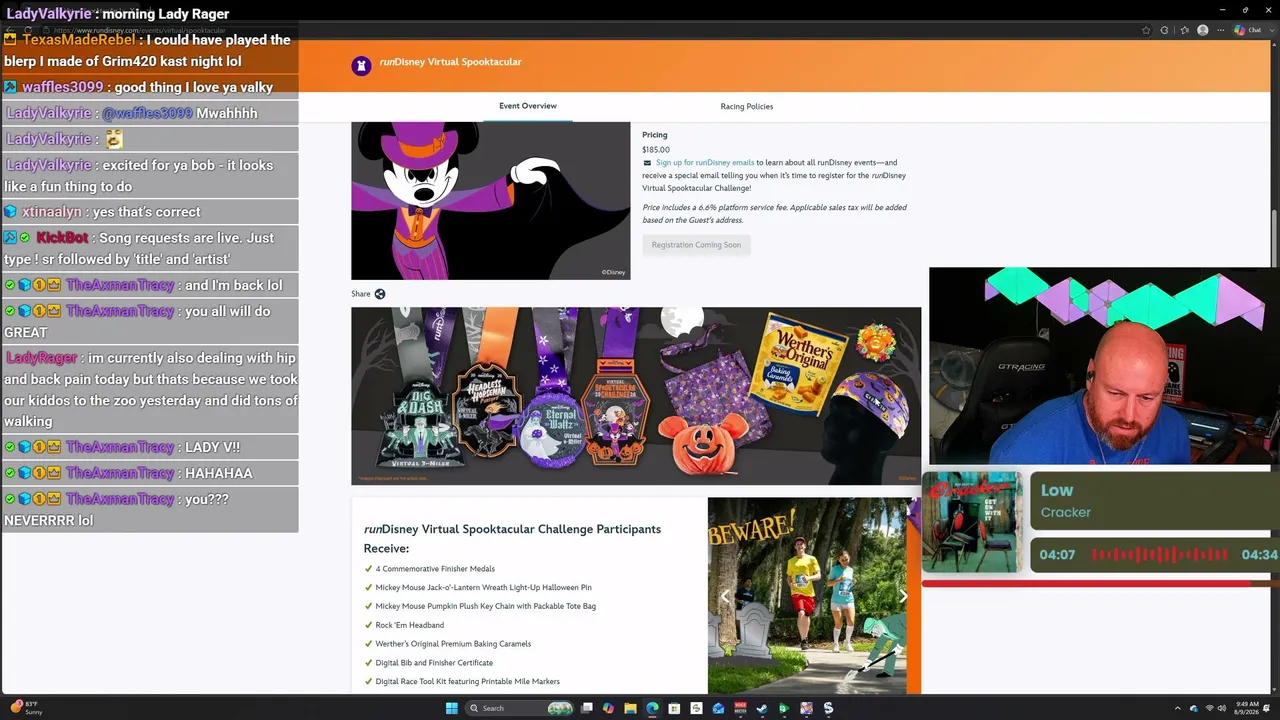
Task: Show hidden system tray icons
Action: [1179, 708]
